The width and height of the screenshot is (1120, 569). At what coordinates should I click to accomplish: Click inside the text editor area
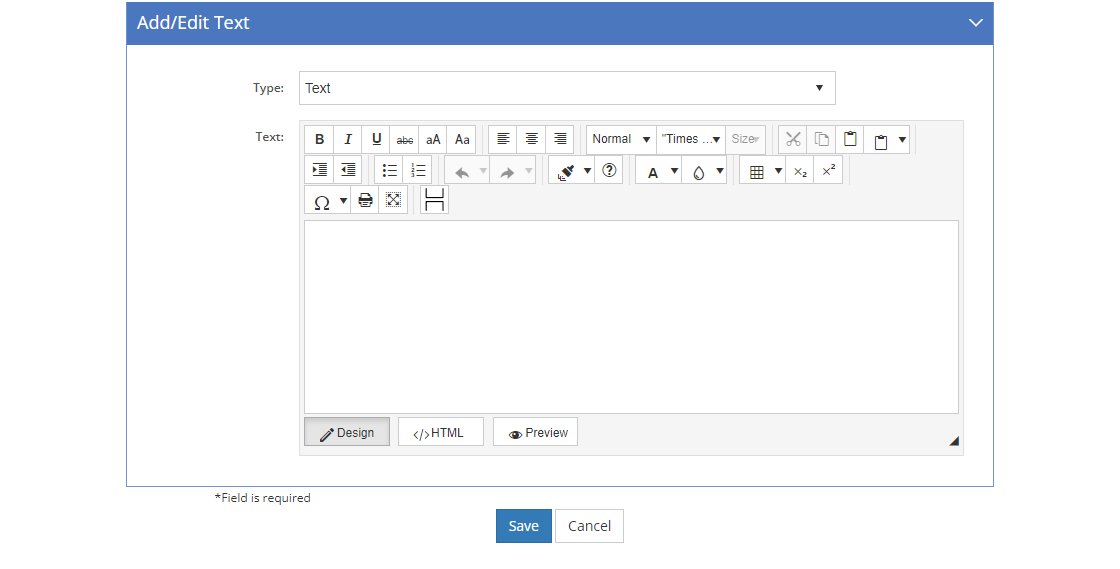631,317
